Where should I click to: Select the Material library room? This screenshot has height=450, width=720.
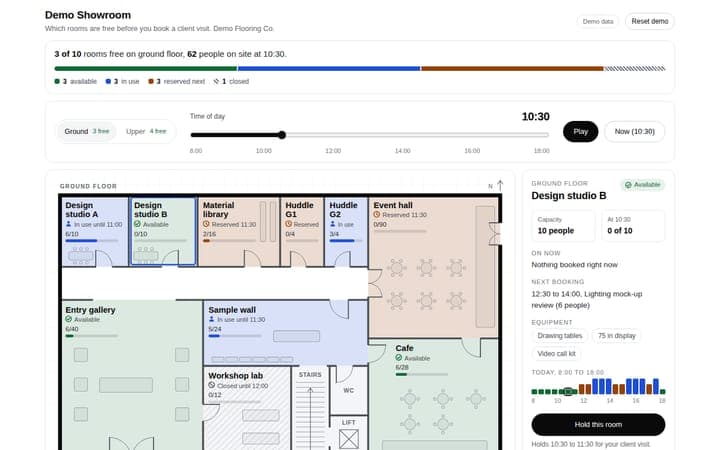click(x=238, y=232)
